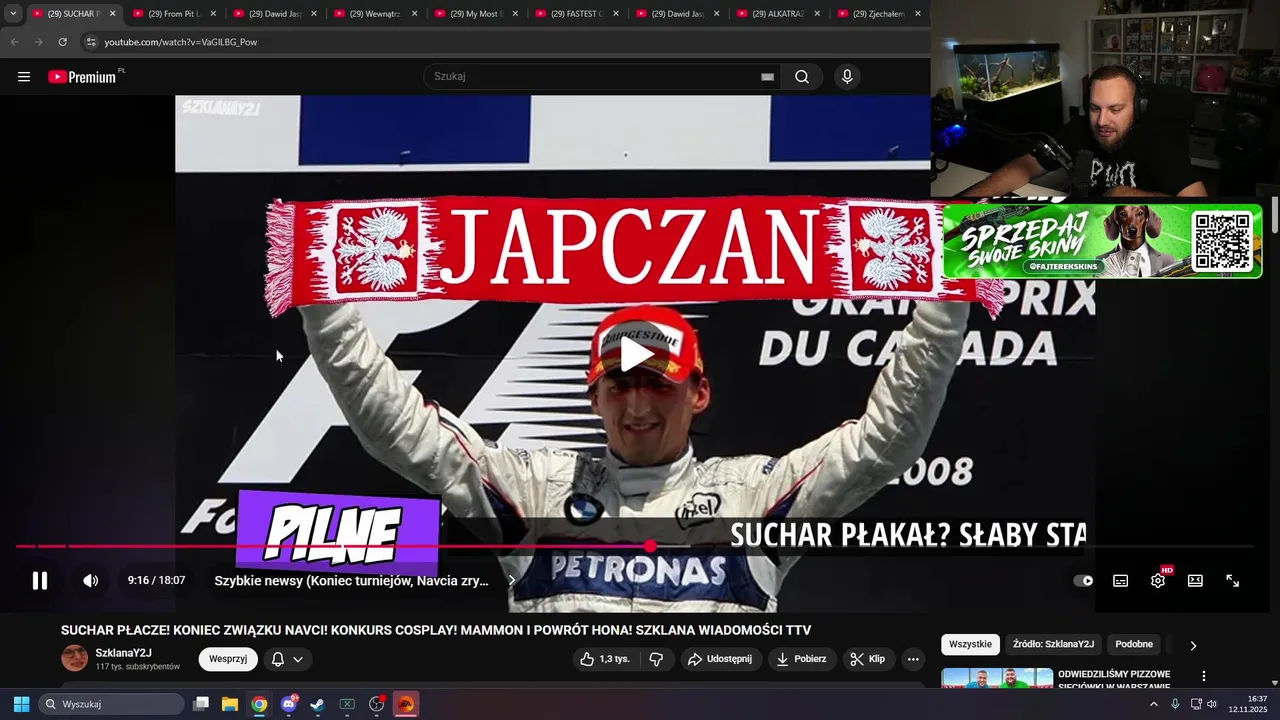1280x720 pixels.
Task: Open Task View on taskbar
Action: pyautogui.click(x=201, y=704)
